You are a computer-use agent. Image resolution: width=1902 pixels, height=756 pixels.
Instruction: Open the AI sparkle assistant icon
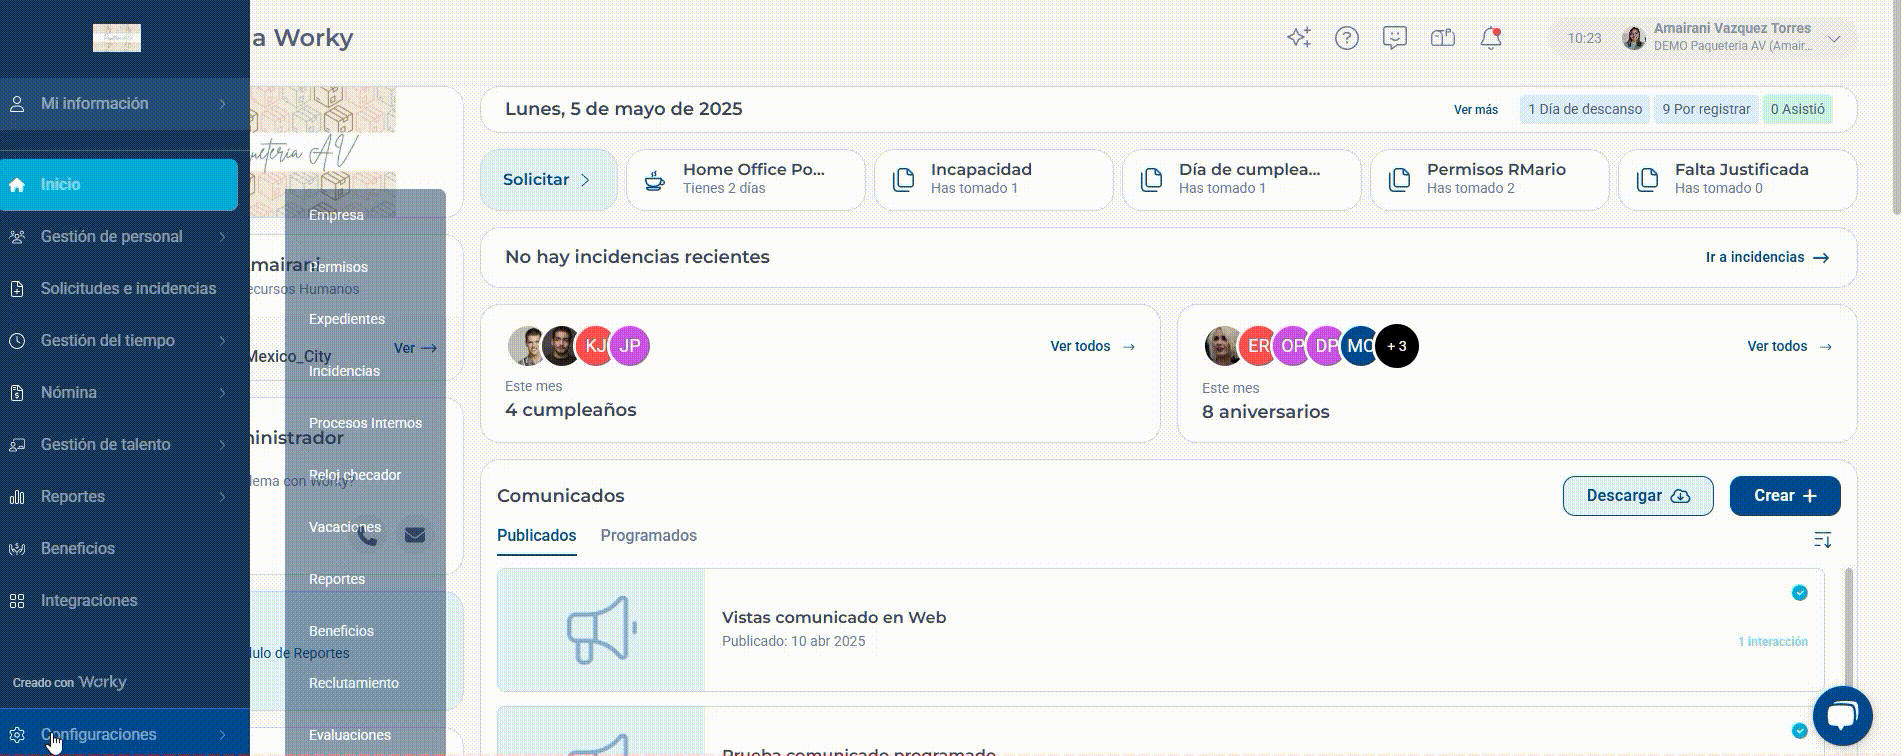pos(1299,38)
